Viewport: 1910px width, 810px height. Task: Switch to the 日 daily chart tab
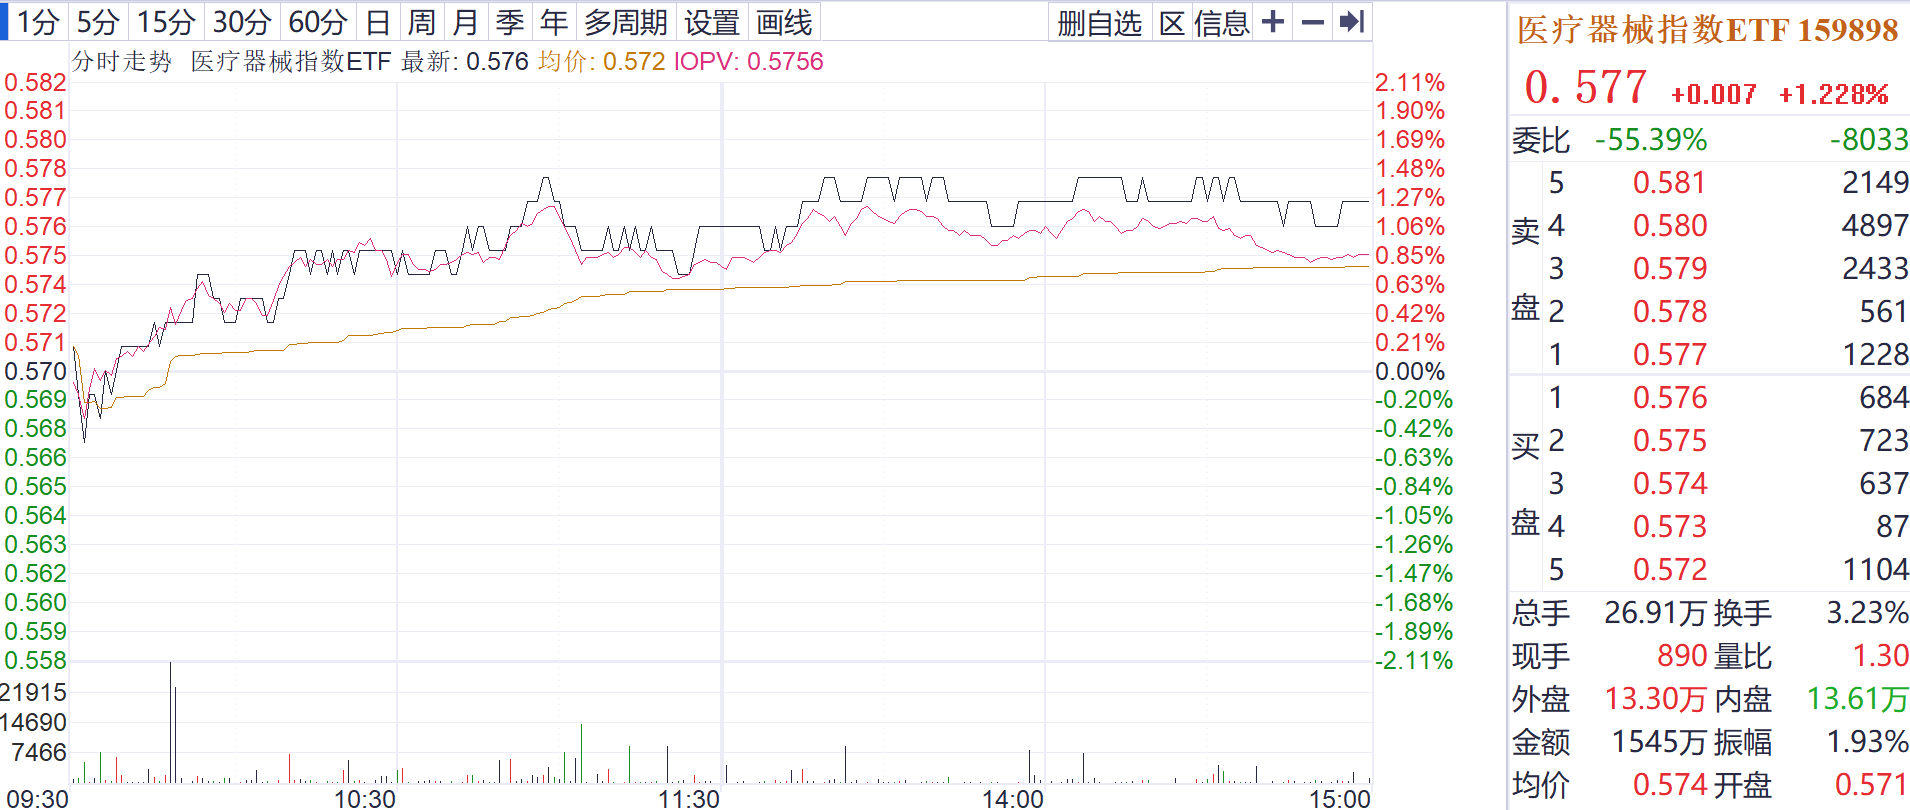378,22
